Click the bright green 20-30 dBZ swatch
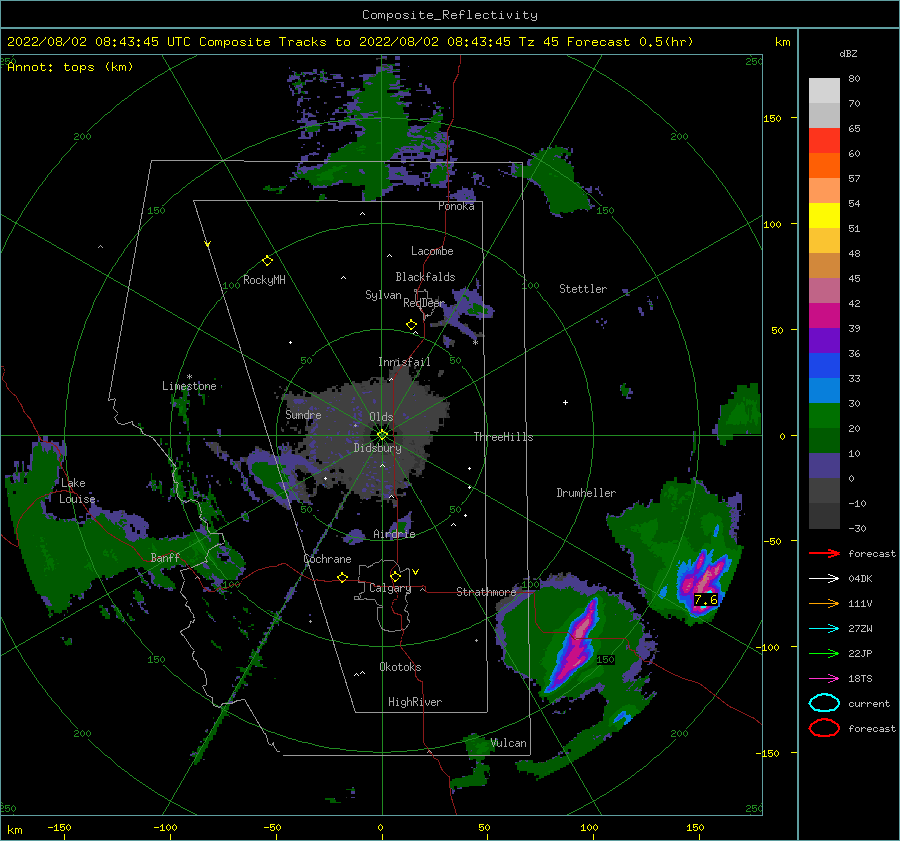This screenshot has height=841, width=900. (824, 415)
